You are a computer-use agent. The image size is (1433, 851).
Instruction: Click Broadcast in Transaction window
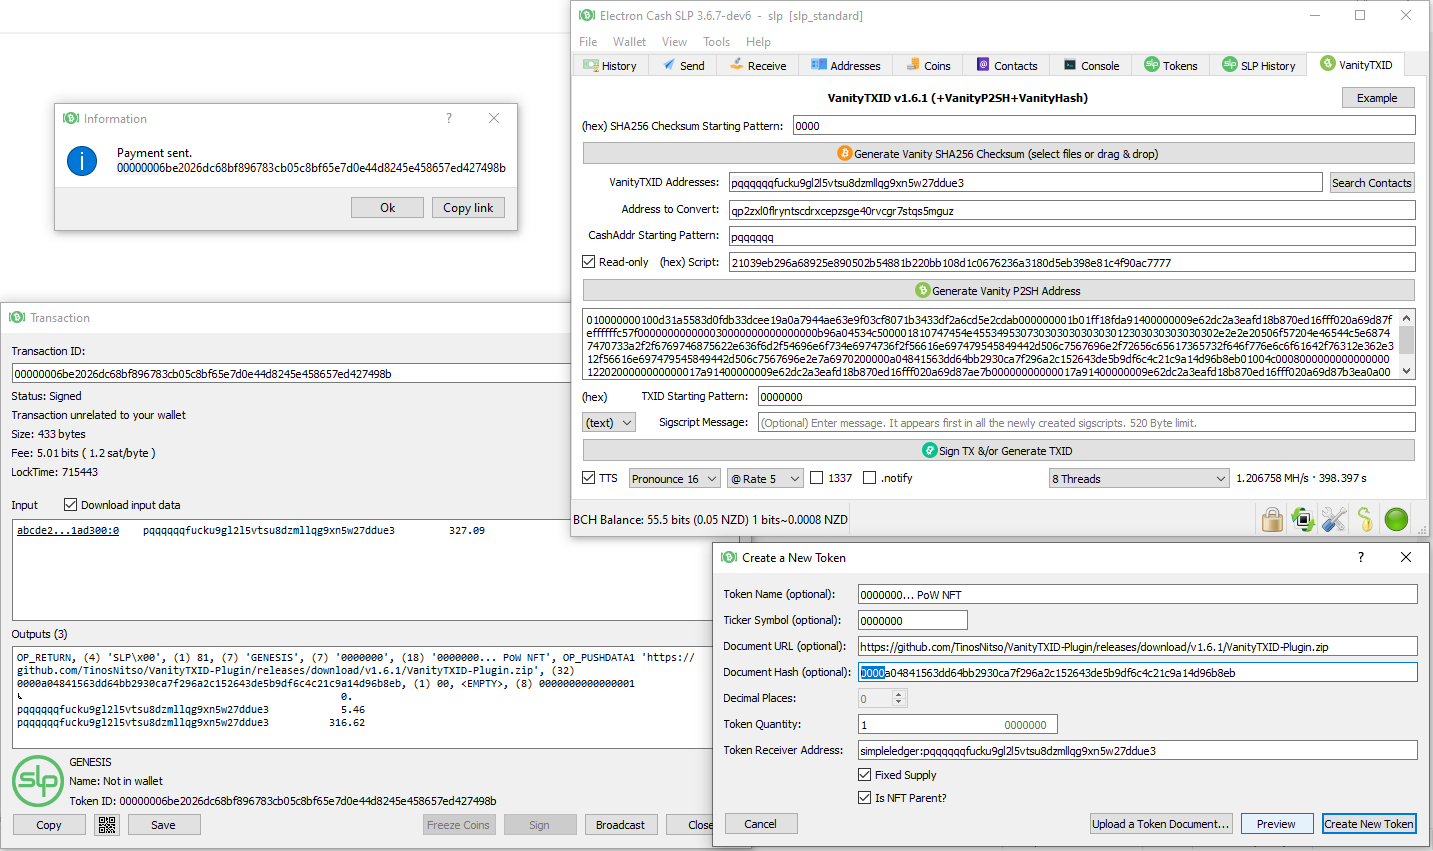tap(620, 825)
